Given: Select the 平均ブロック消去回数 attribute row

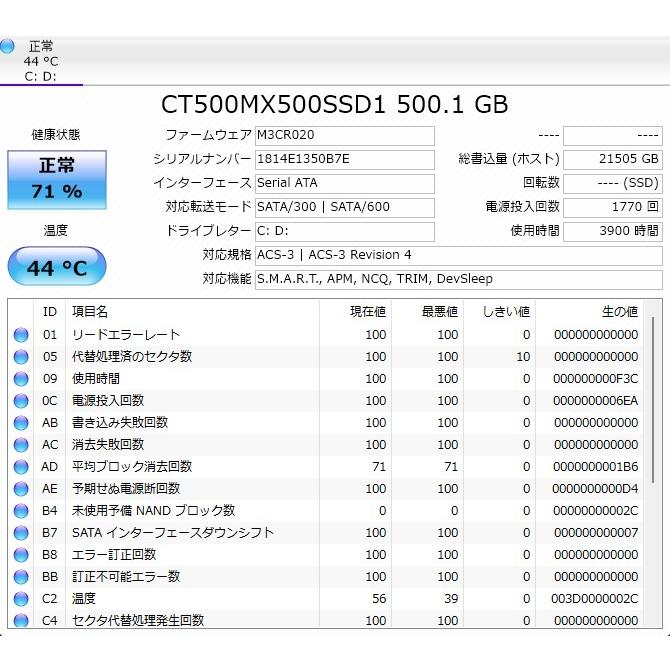Looking at the screenshot, I should [x=326, y=467].
